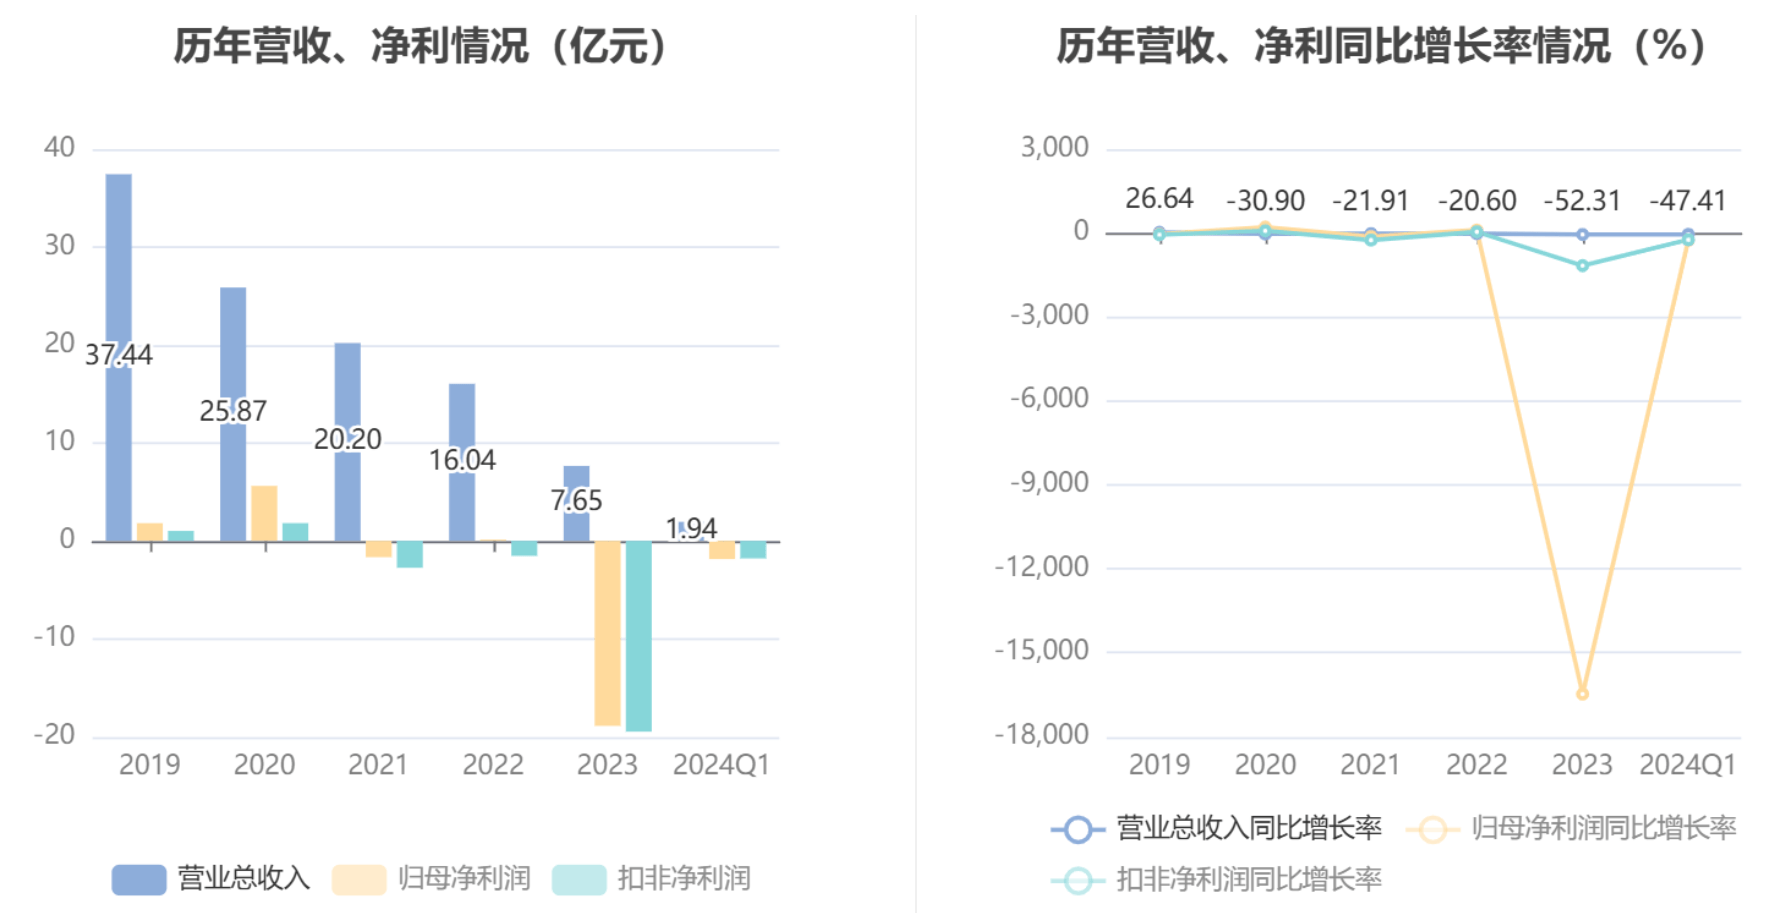Click the 2020 orange net profit bar

(264, 514)
